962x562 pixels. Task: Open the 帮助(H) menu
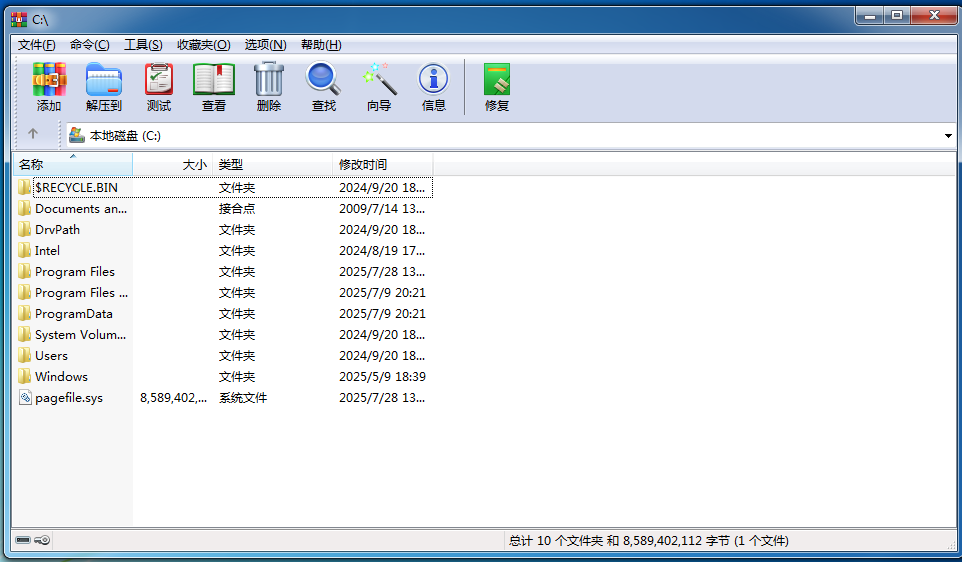pyautogui.click(x=321, y=45)
